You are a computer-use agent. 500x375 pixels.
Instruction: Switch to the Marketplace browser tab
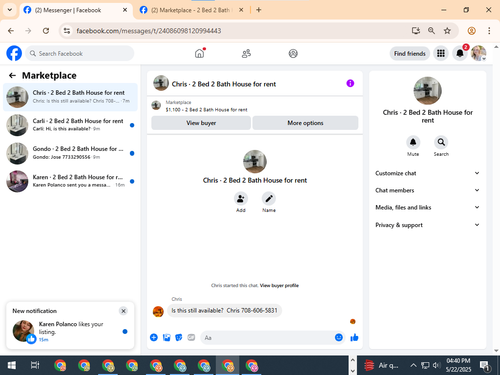[191, 10]
